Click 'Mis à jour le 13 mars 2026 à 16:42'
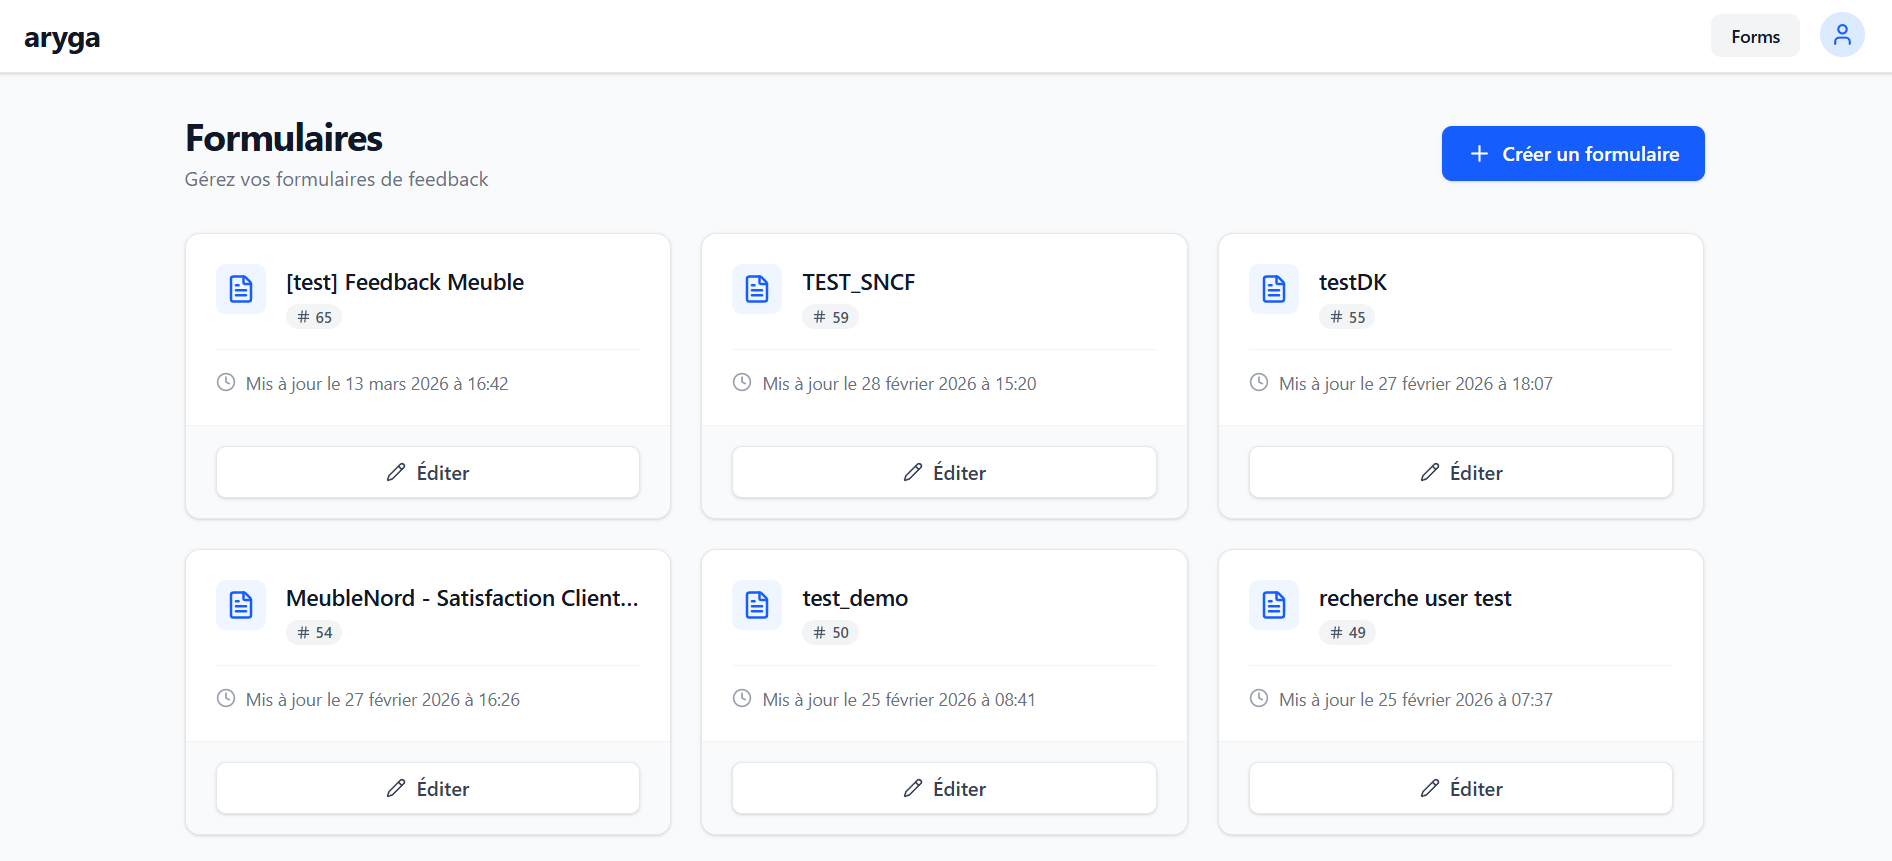The width and height of the screenshot is (1892, 861). click(x=377, y=383)
